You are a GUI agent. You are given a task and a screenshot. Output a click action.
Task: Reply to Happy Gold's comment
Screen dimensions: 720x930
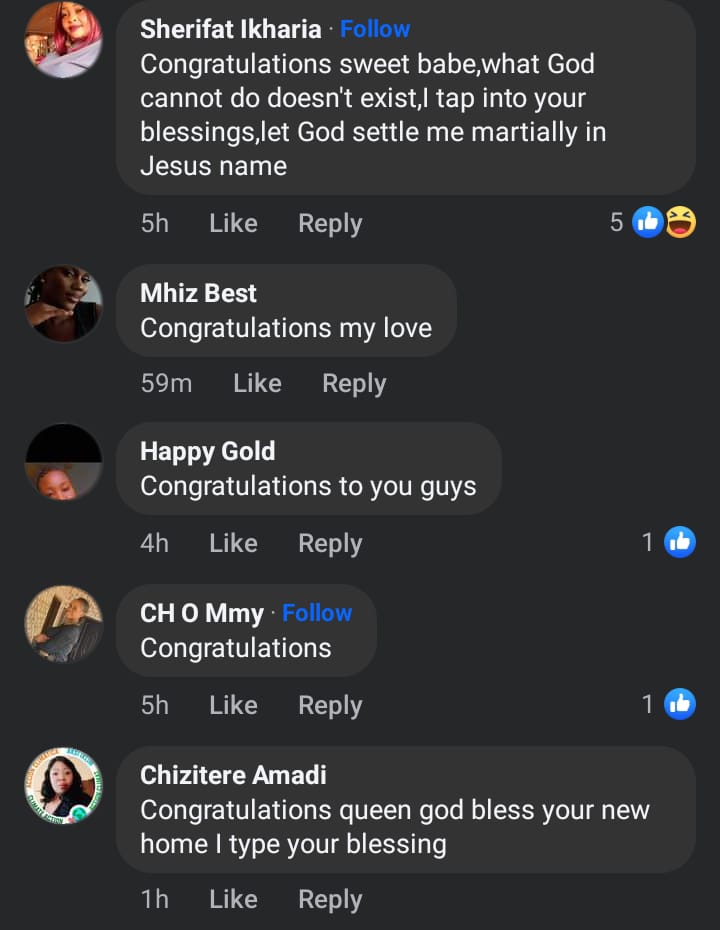(x=330, y=543)
